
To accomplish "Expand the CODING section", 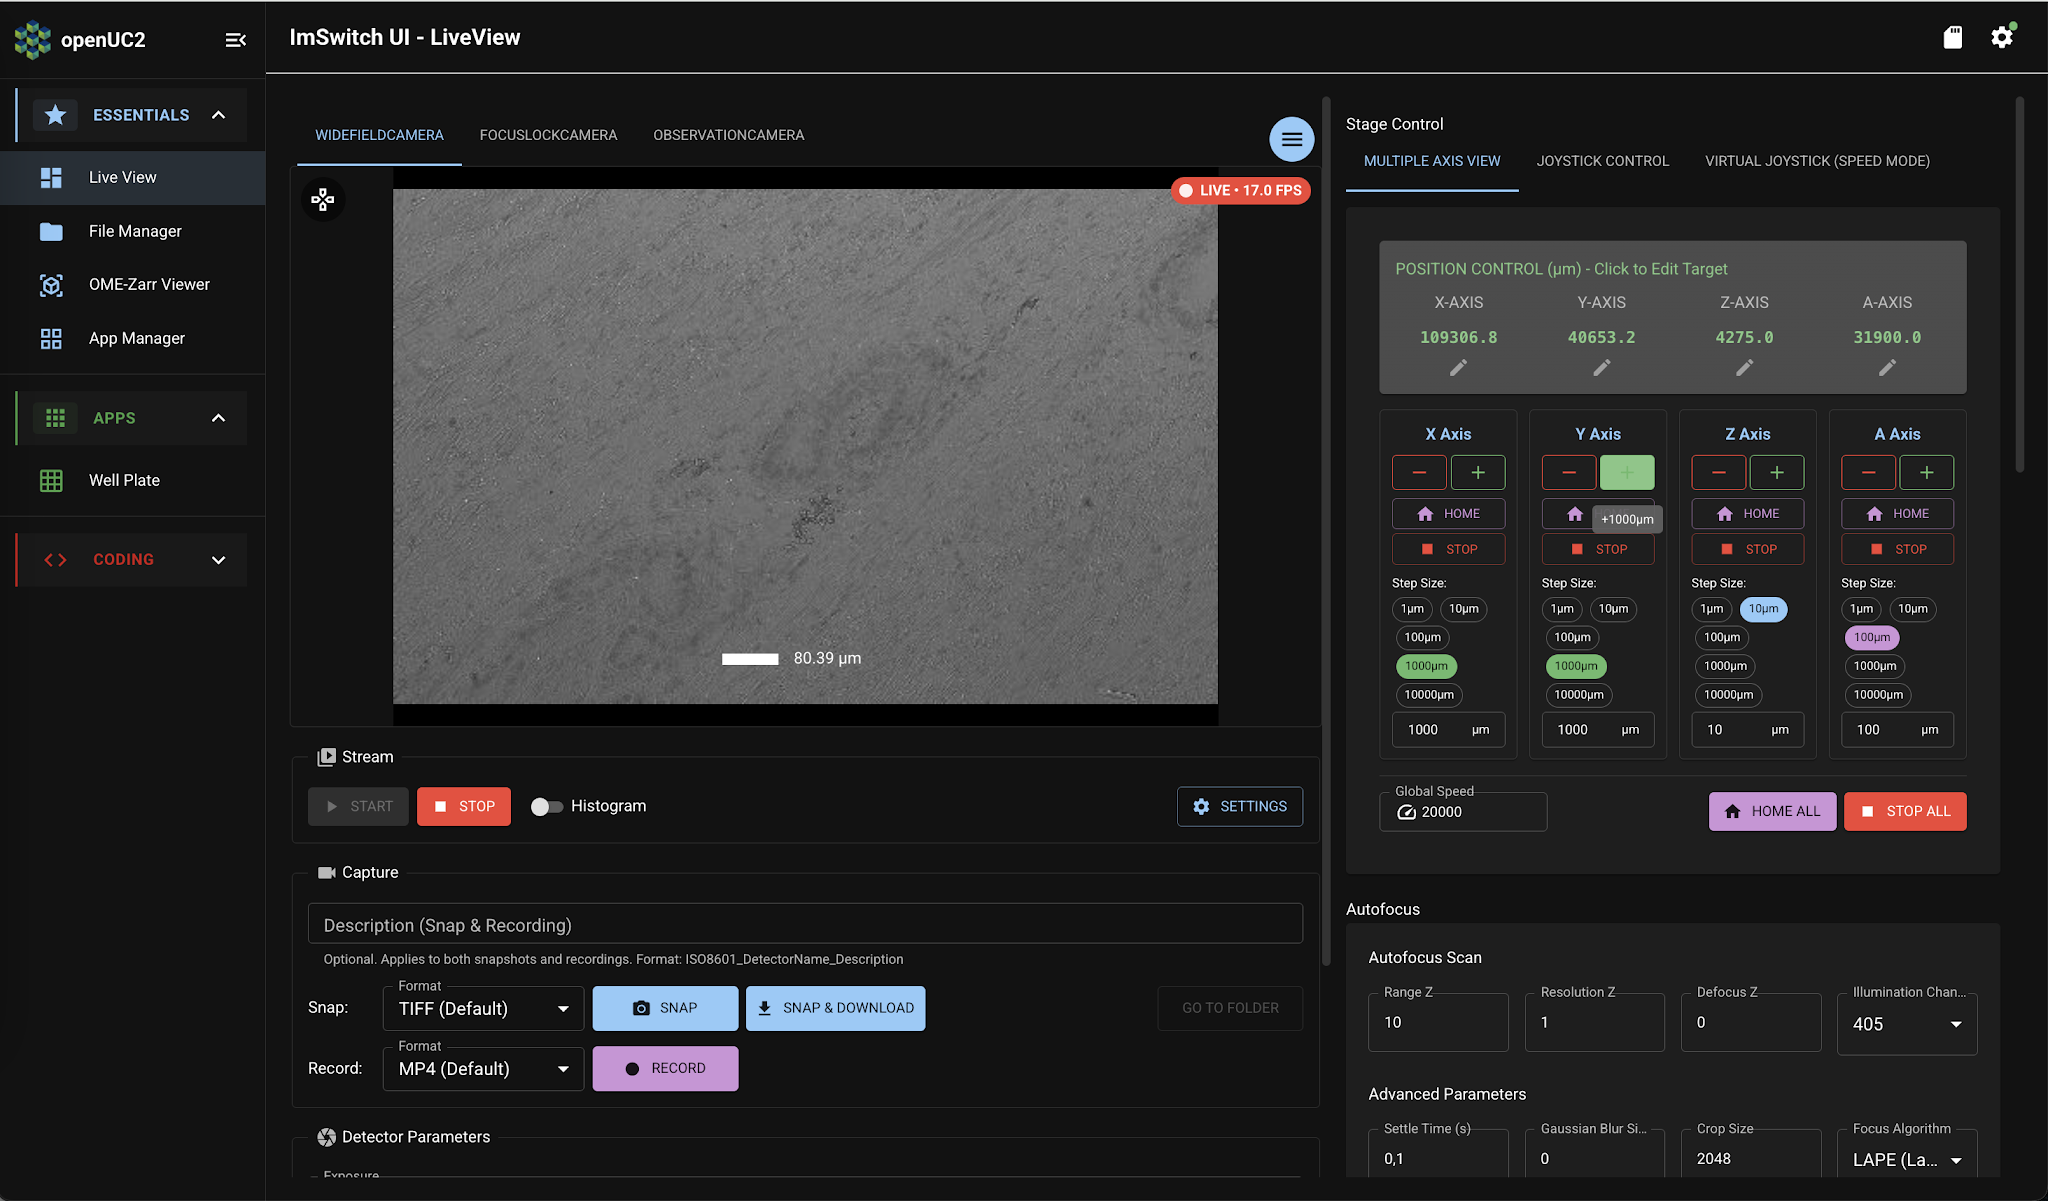I will 124,559.
